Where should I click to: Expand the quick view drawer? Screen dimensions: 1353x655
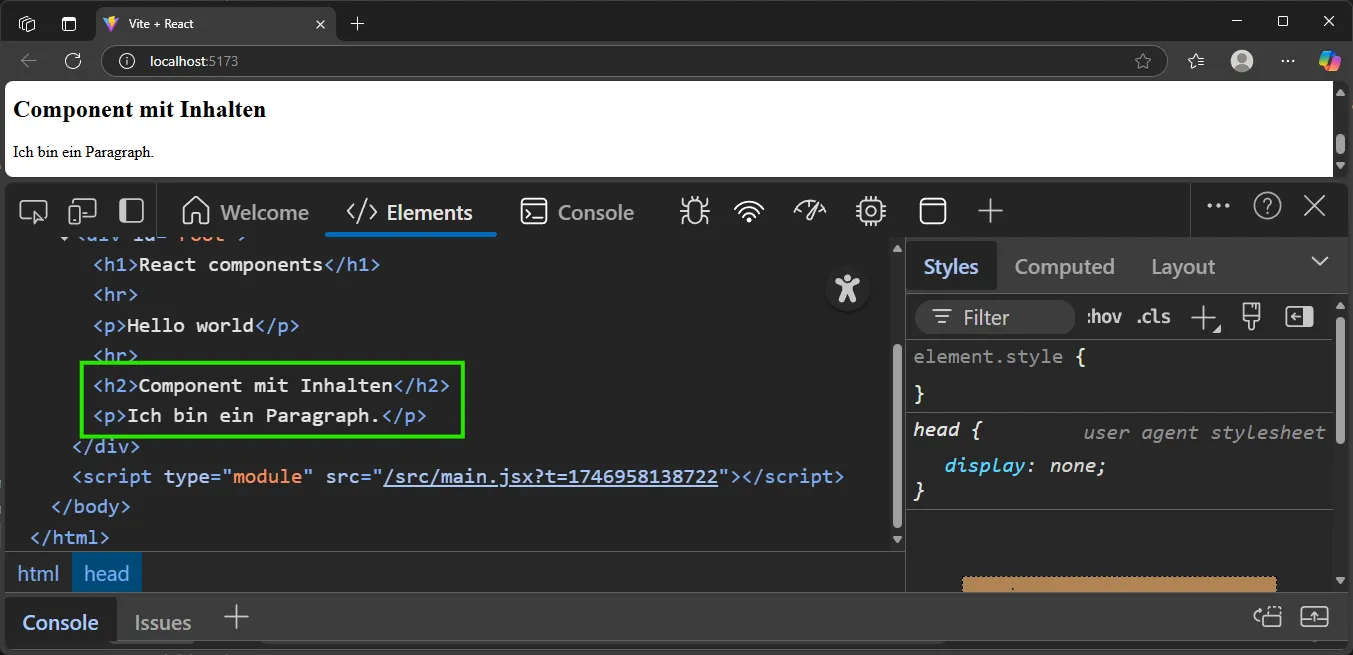point(1314,617)
